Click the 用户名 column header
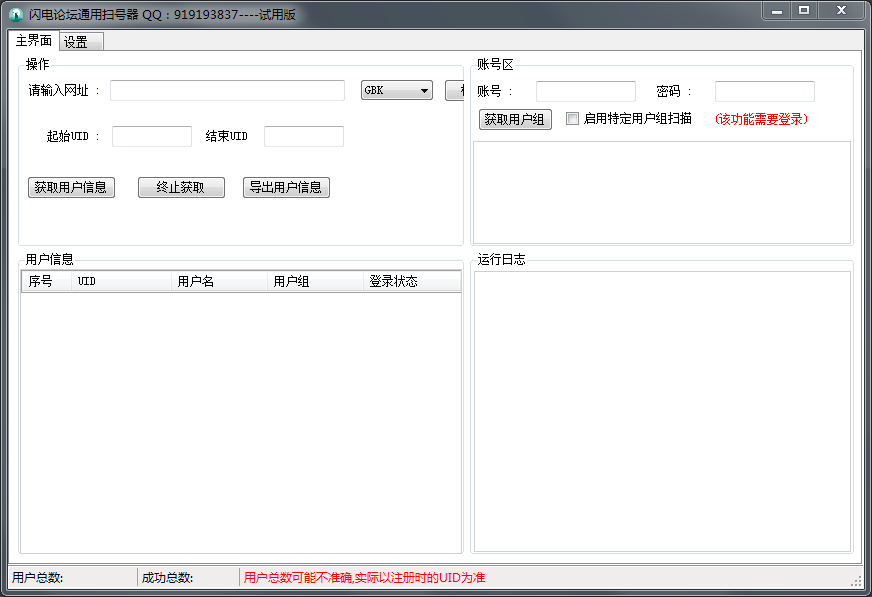Image resolution: width=872 pixels, height=597 pixels. coord(219,281)
